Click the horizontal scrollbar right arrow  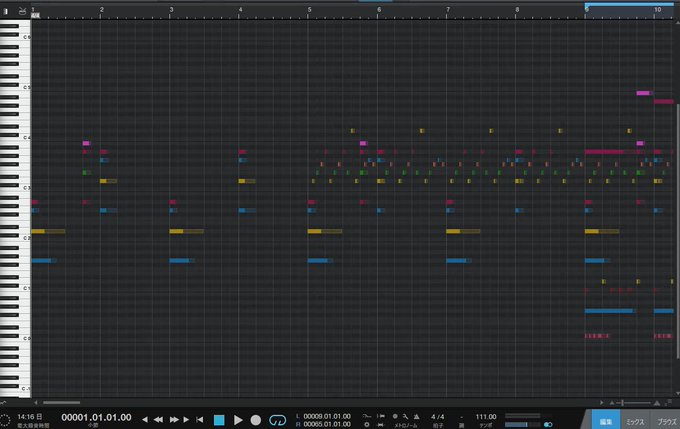[x=602, y=403]
